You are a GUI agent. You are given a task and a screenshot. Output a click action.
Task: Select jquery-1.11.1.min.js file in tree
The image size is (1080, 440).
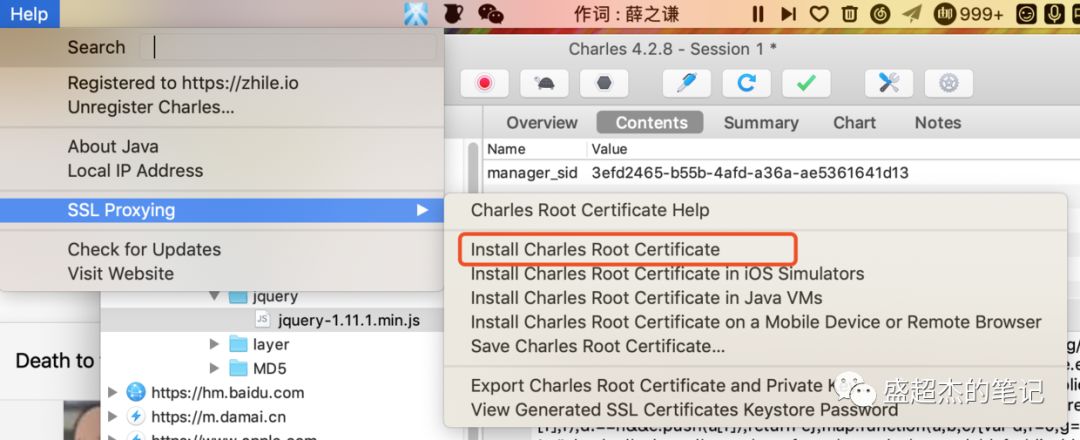tap(349, 320)
